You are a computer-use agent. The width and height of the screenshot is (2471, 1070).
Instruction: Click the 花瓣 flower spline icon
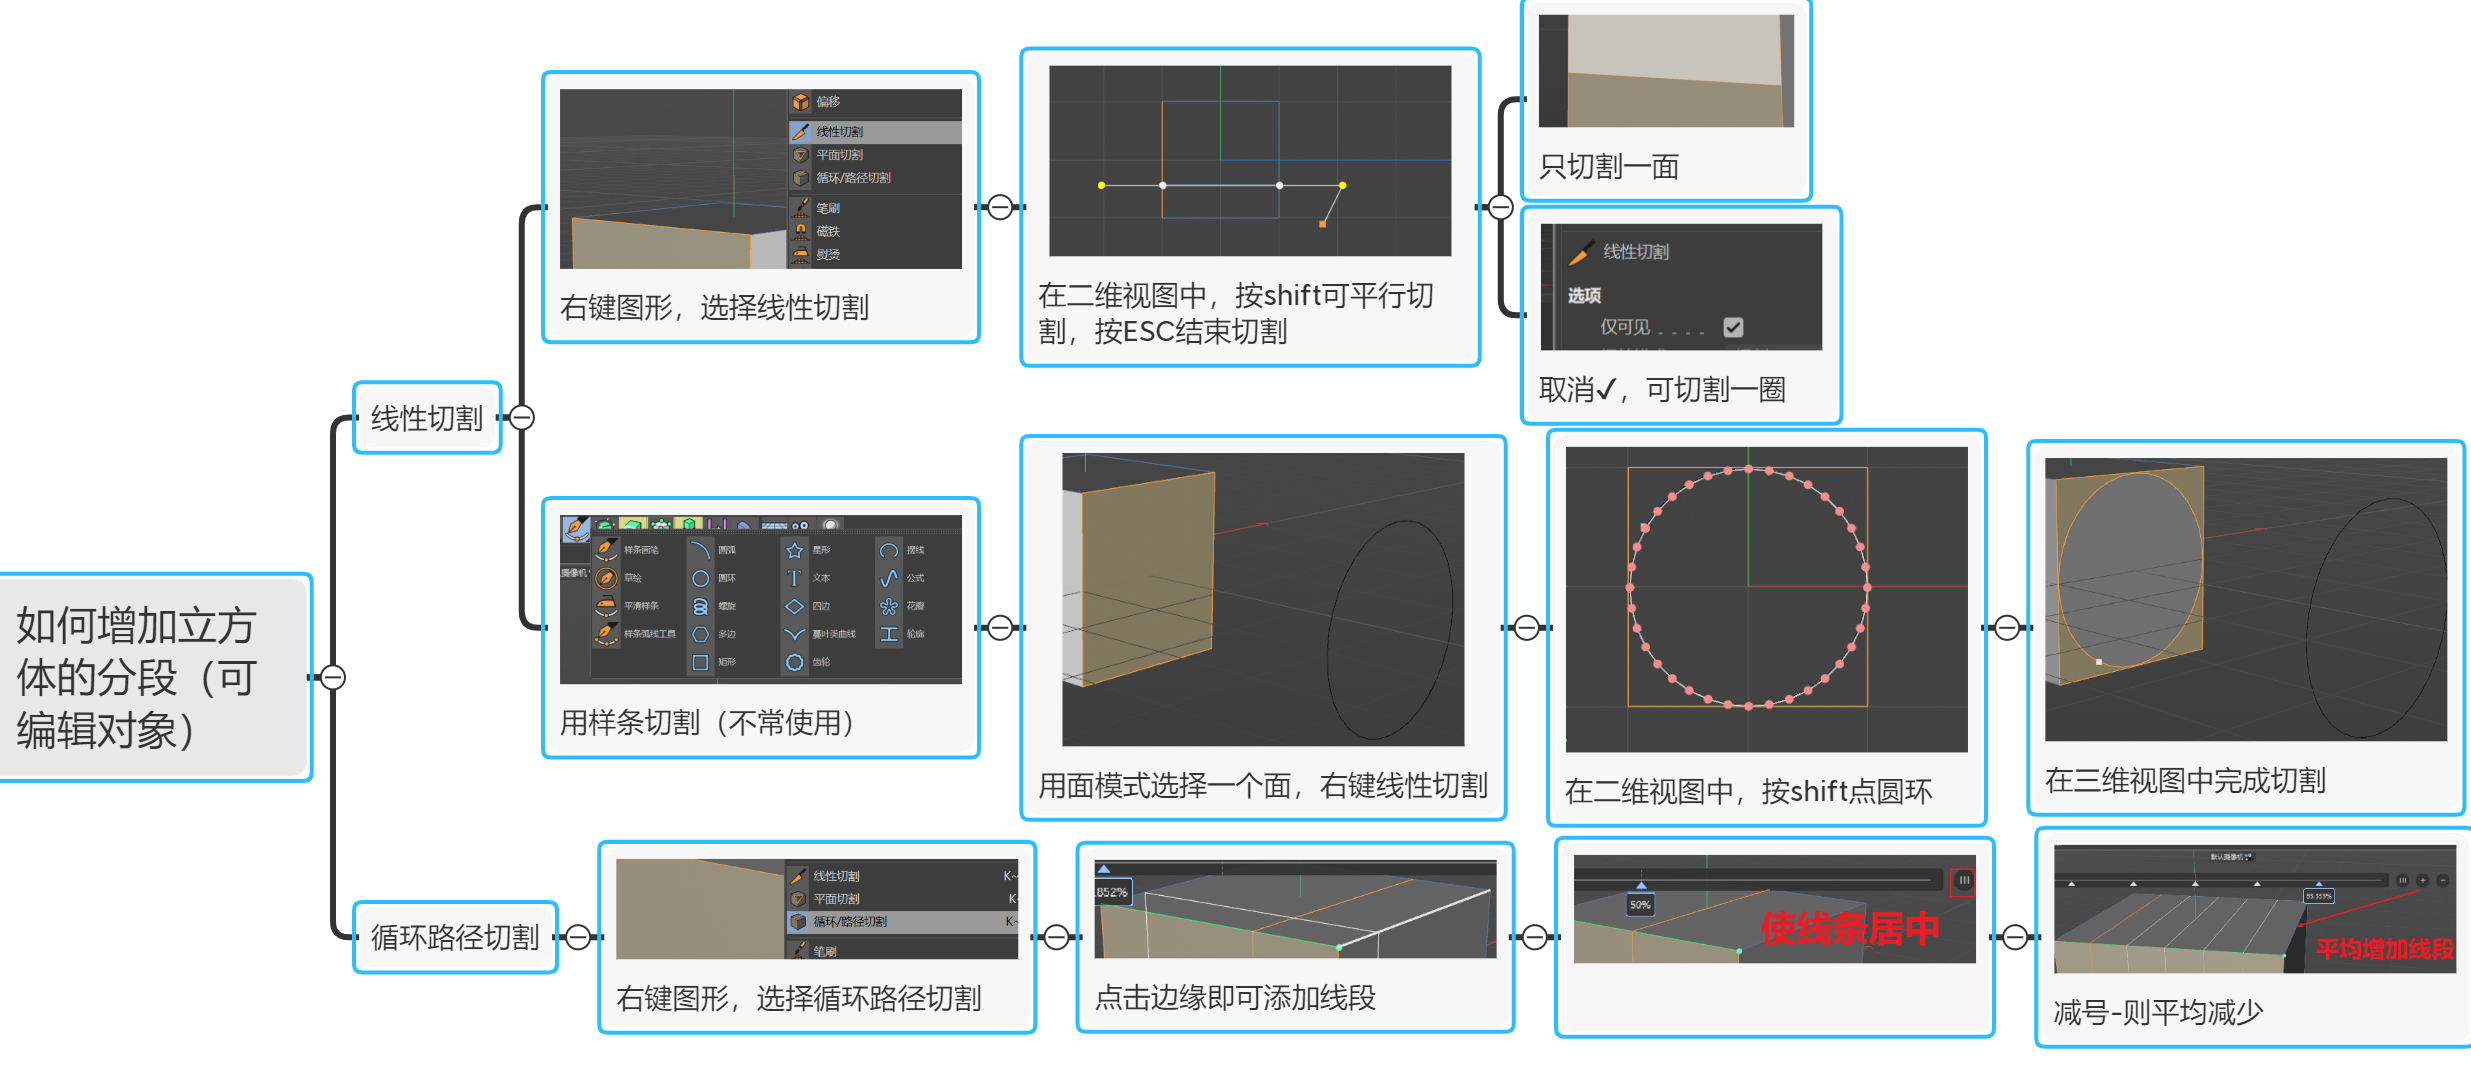(x=888, y=606)
